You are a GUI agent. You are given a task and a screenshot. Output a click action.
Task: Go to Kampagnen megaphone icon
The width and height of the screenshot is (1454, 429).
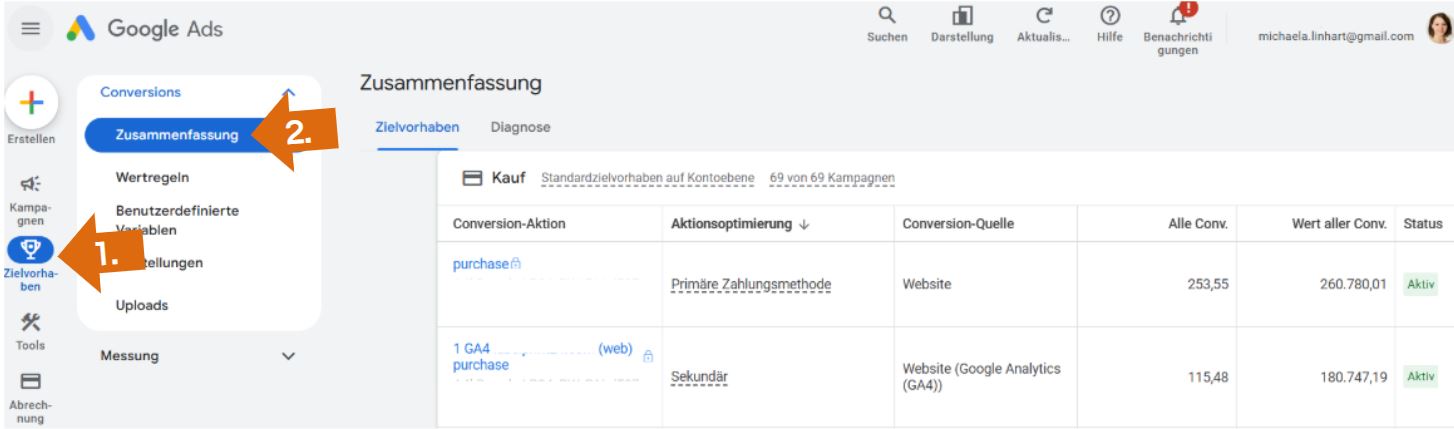(x=31, y=183)
